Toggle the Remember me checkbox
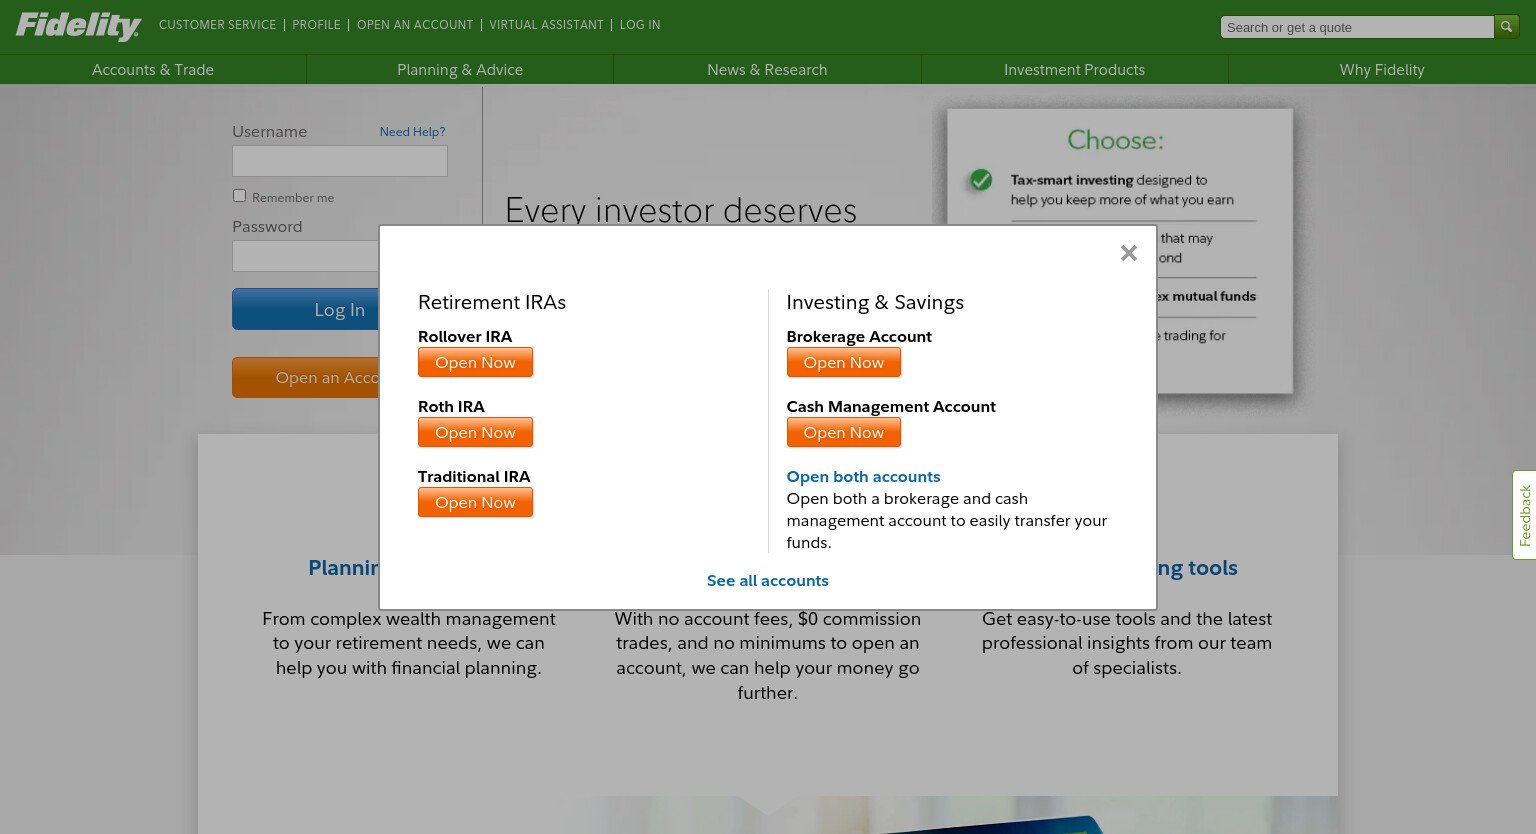 (239, 196)
